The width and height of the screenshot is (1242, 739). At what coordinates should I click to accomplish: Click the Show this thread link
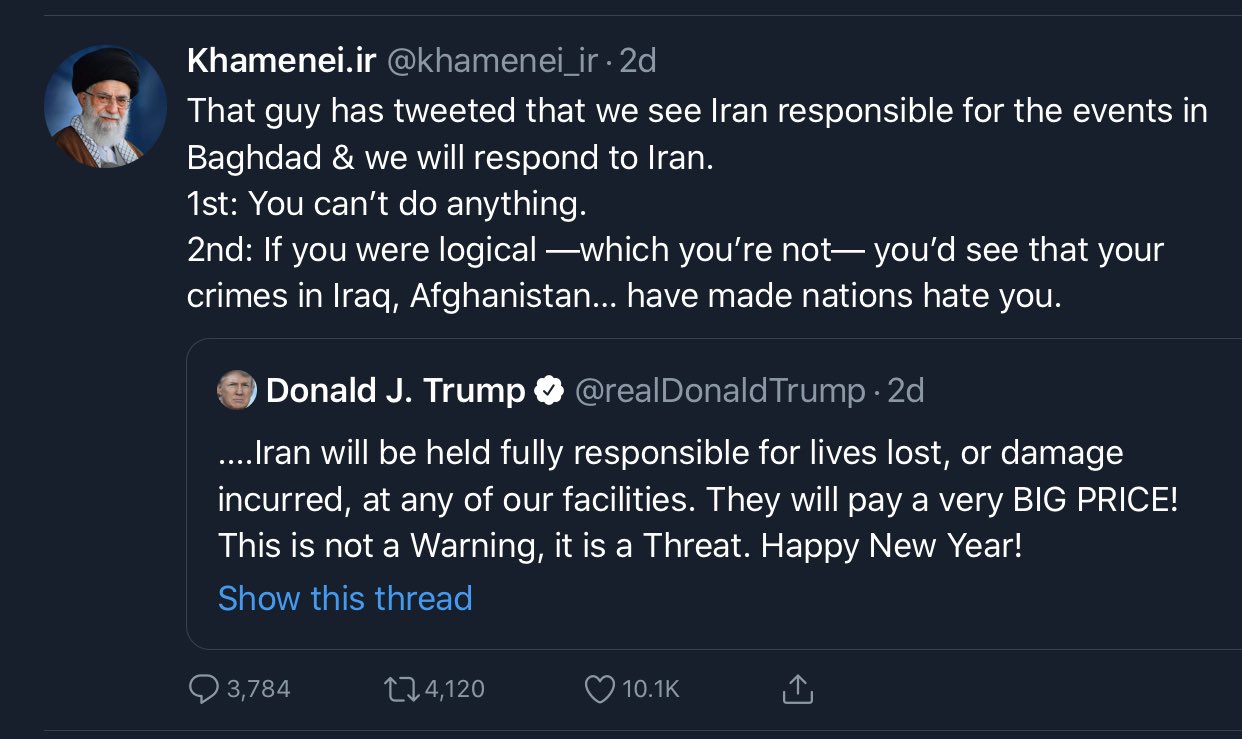point(345,598)
